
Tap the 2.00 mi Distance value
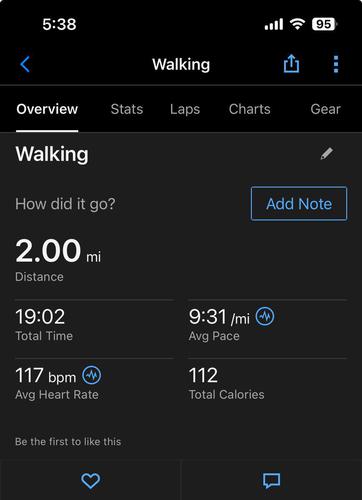coord(58,260)
